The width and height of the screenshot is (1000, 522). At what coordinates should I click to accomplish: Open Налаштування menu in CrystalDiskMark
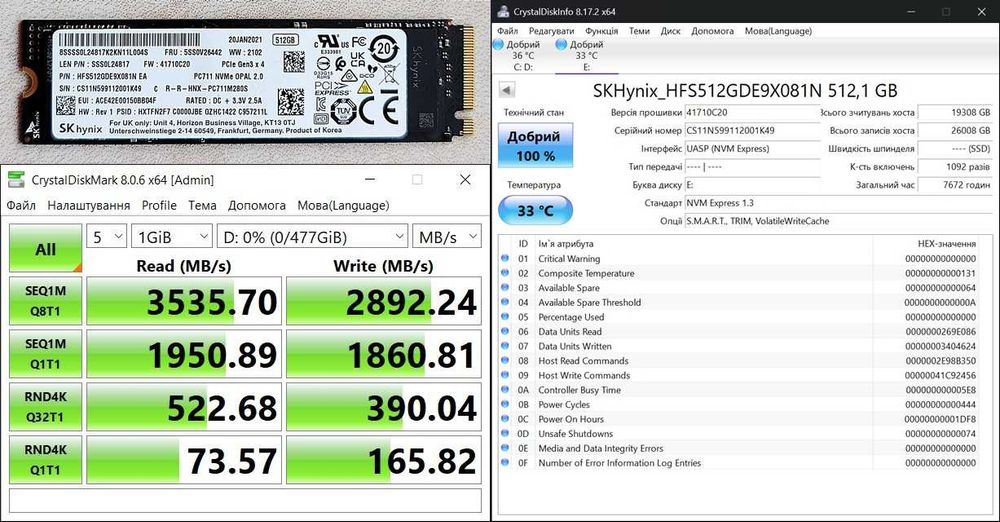point(89,205)
